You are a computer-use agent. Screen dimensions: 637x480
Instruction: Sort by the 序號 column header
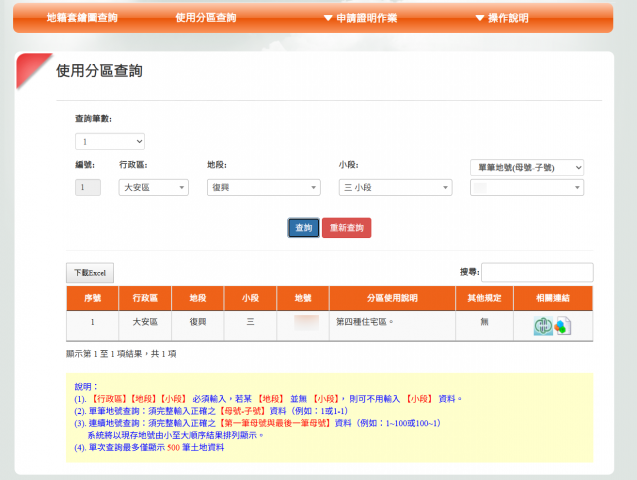(92, 298)
